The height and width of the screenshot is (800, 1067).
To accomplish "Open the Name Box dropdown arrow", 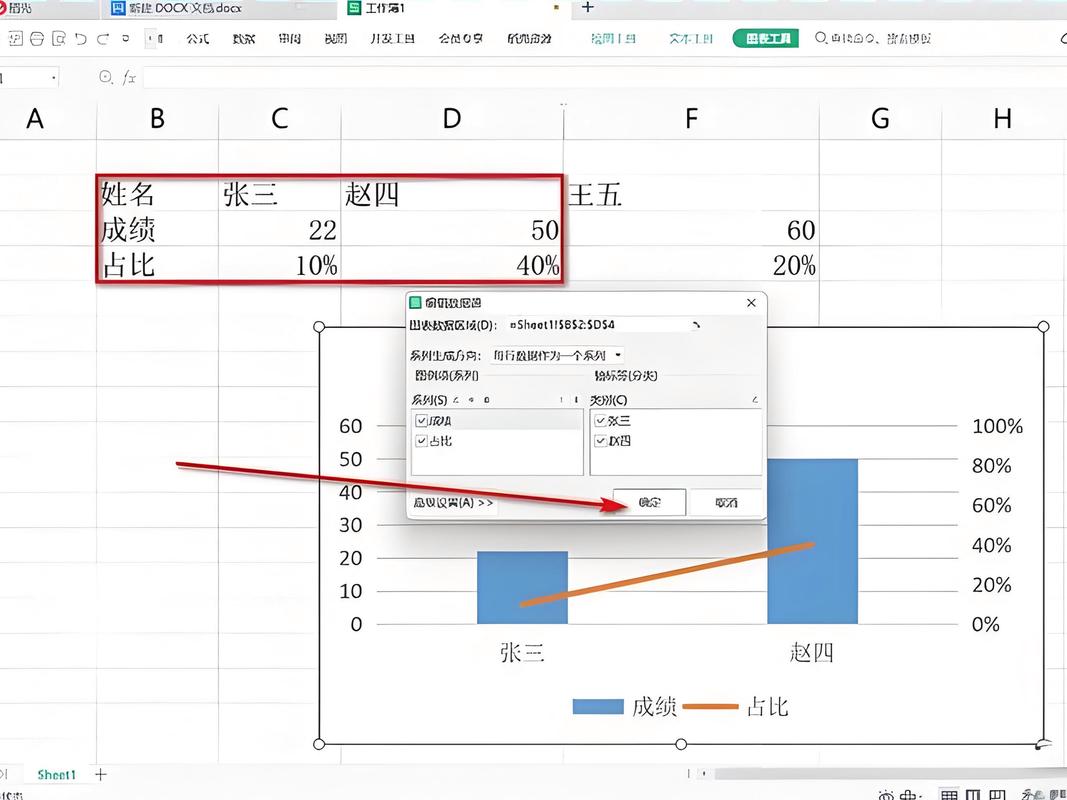I will 54,77.
